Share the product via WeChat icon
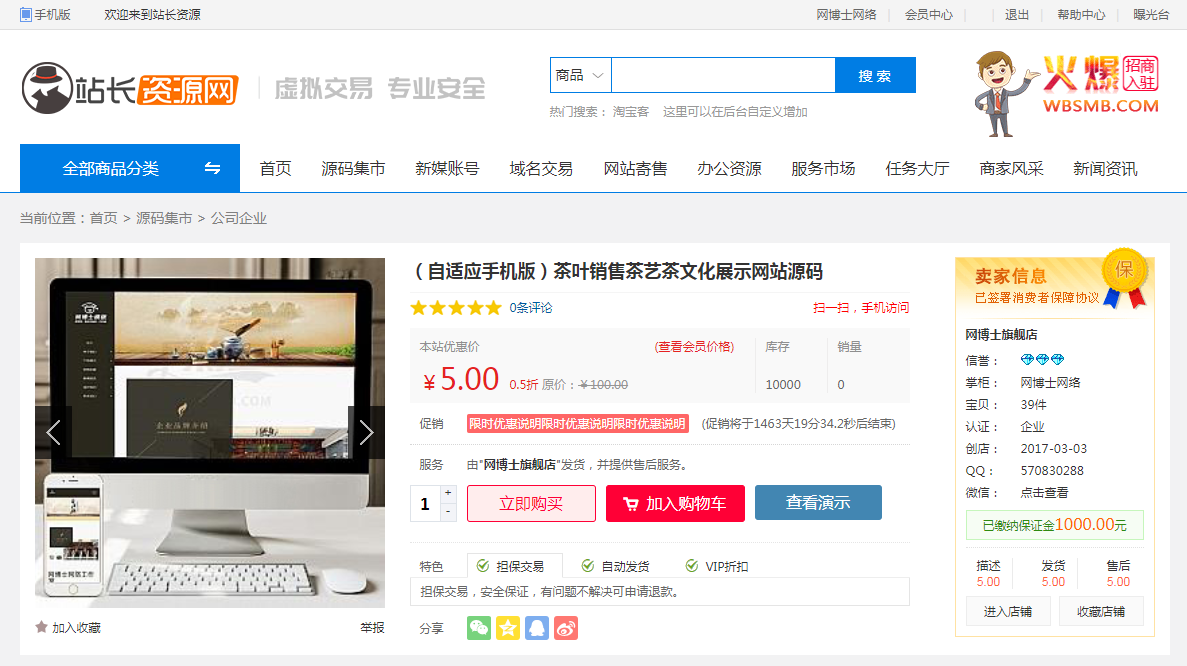Viewport: 1187px width, 666px height. click(x=479, y=628)
